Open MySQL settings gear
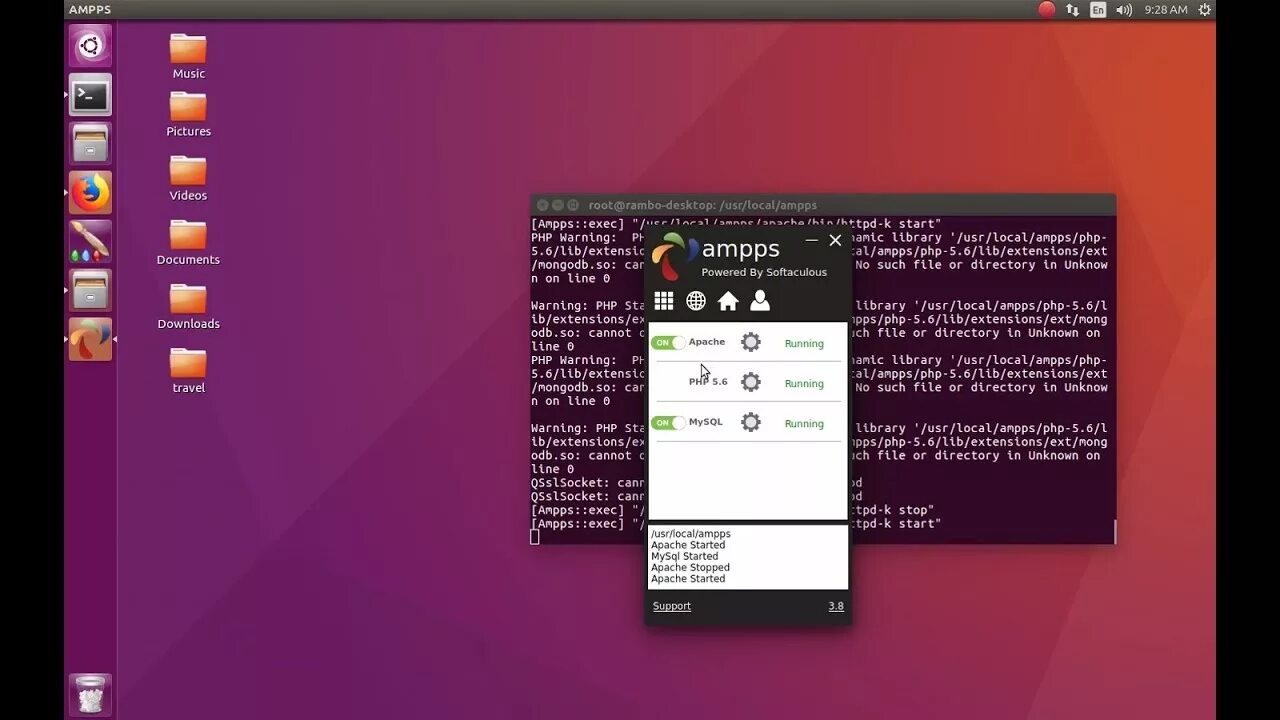The image size is (1280, 720). (751, 422)
